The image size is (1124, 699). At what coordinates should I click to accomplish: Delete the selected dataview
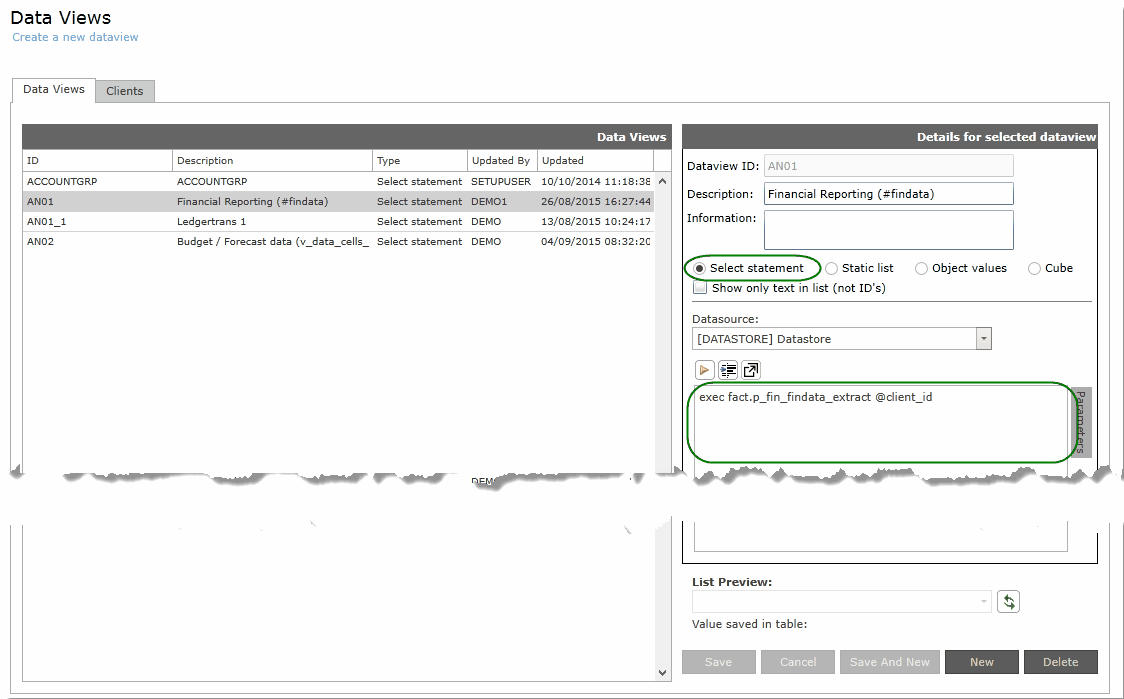(x=1060, y=662)
